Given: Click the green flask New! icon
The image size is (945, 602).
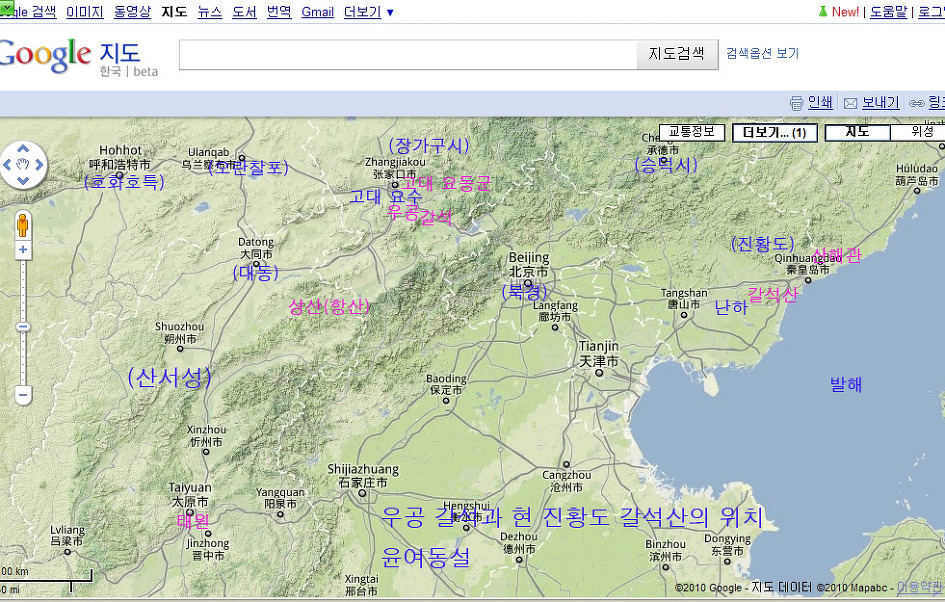Looking at the screenshot, I should [823, 11].
